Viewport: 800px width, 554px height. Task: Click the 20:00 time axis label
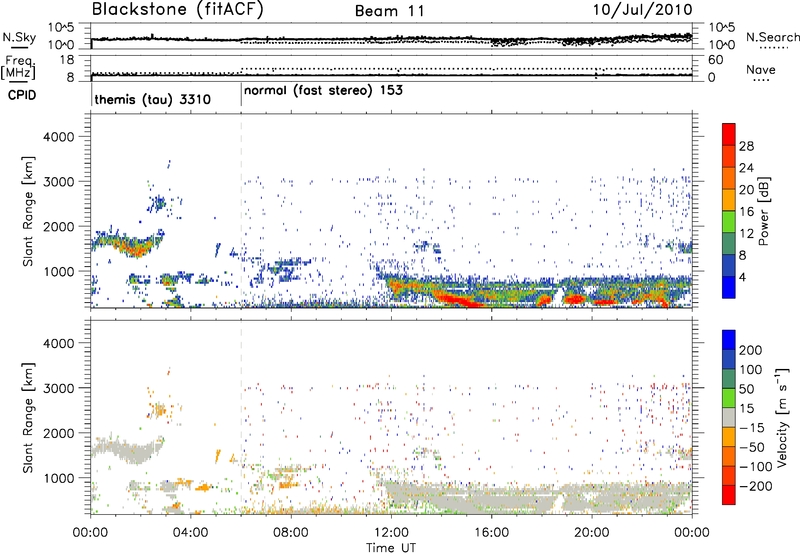click(x=592, y=533)
